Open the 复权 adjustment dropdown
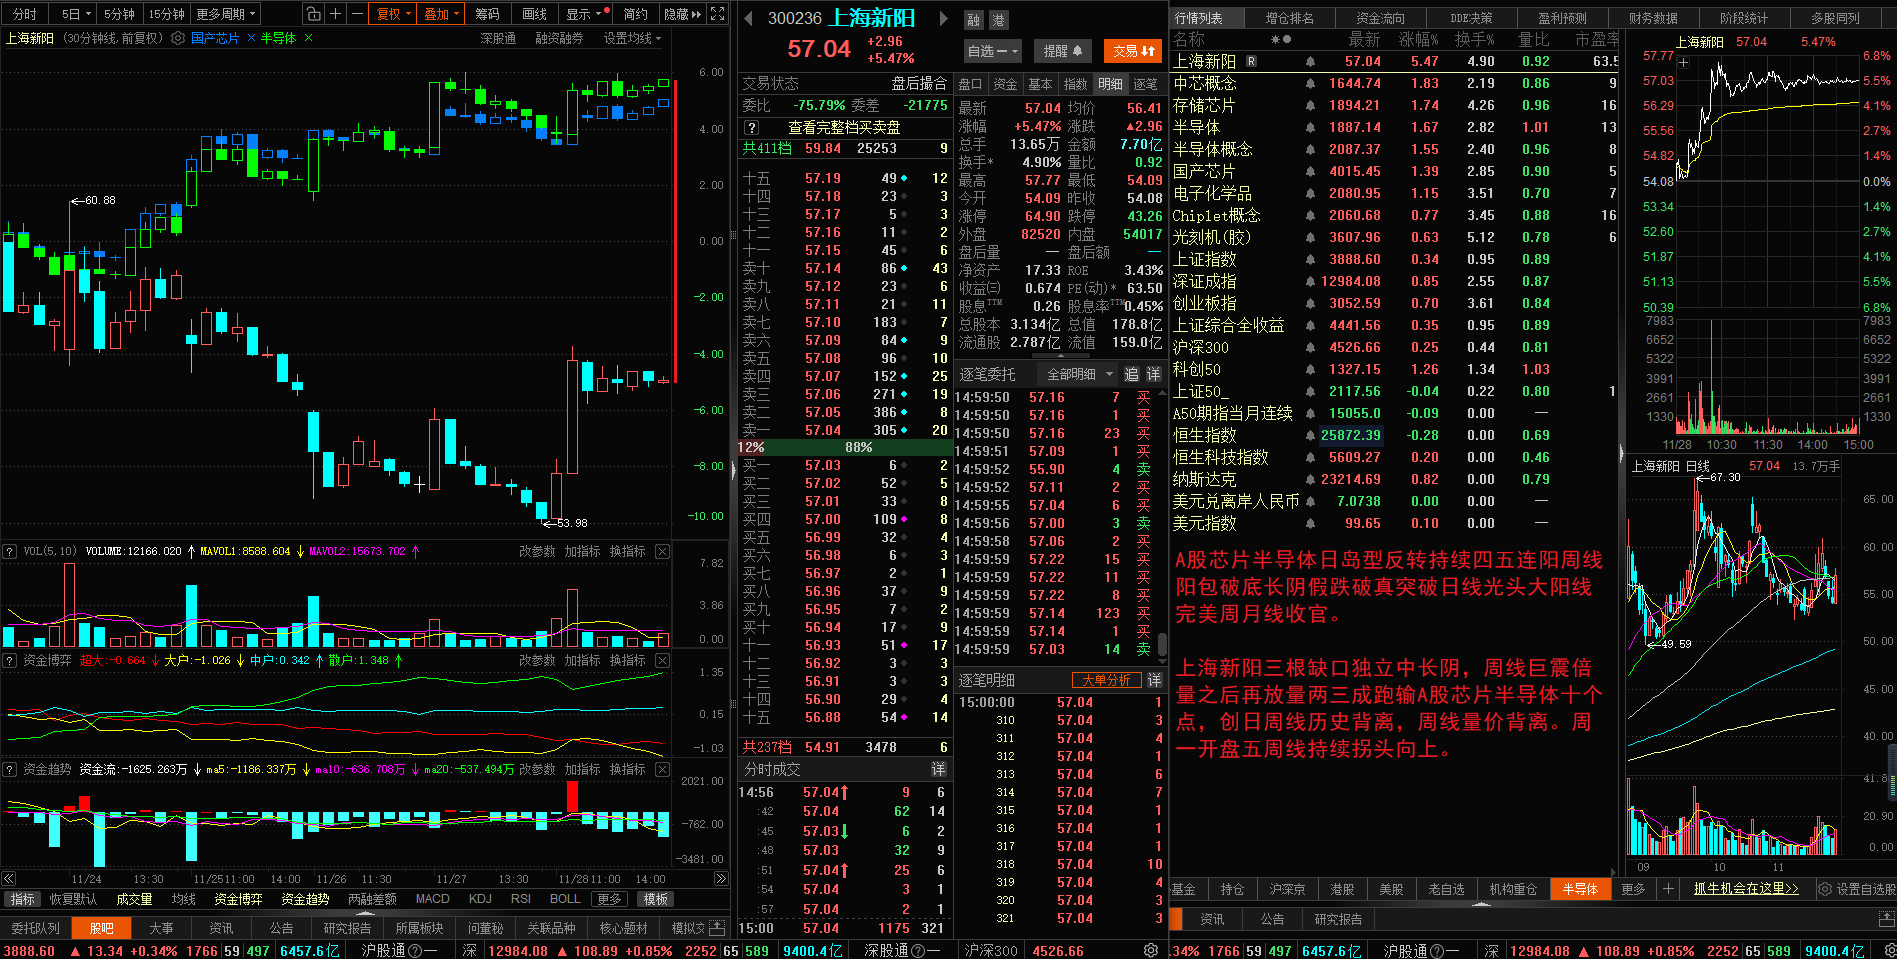1897x959 pixels. [x=393, y=14]
